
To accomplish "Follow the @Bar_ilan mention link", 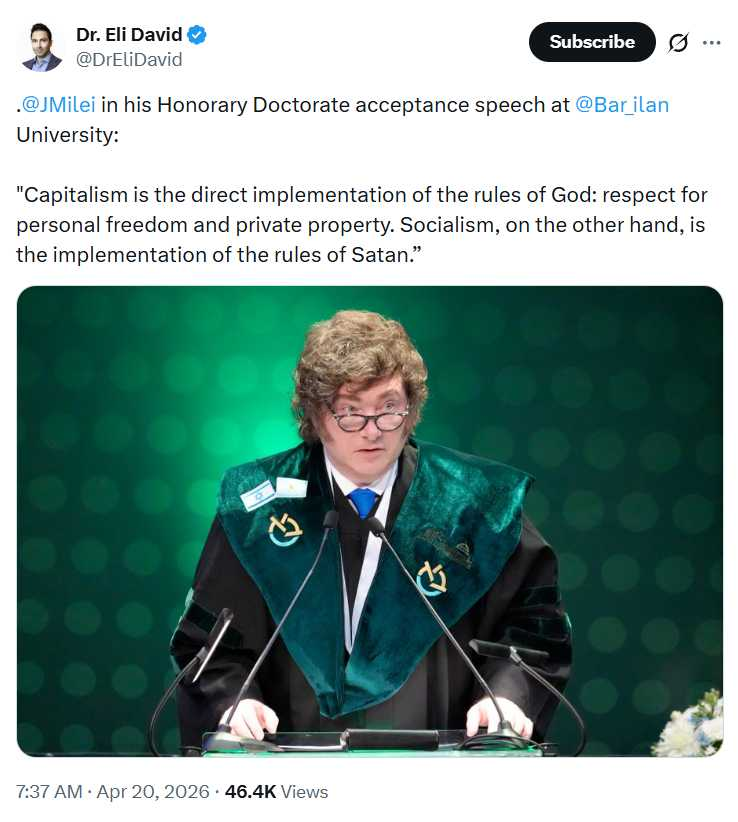I will coord(622,106).
